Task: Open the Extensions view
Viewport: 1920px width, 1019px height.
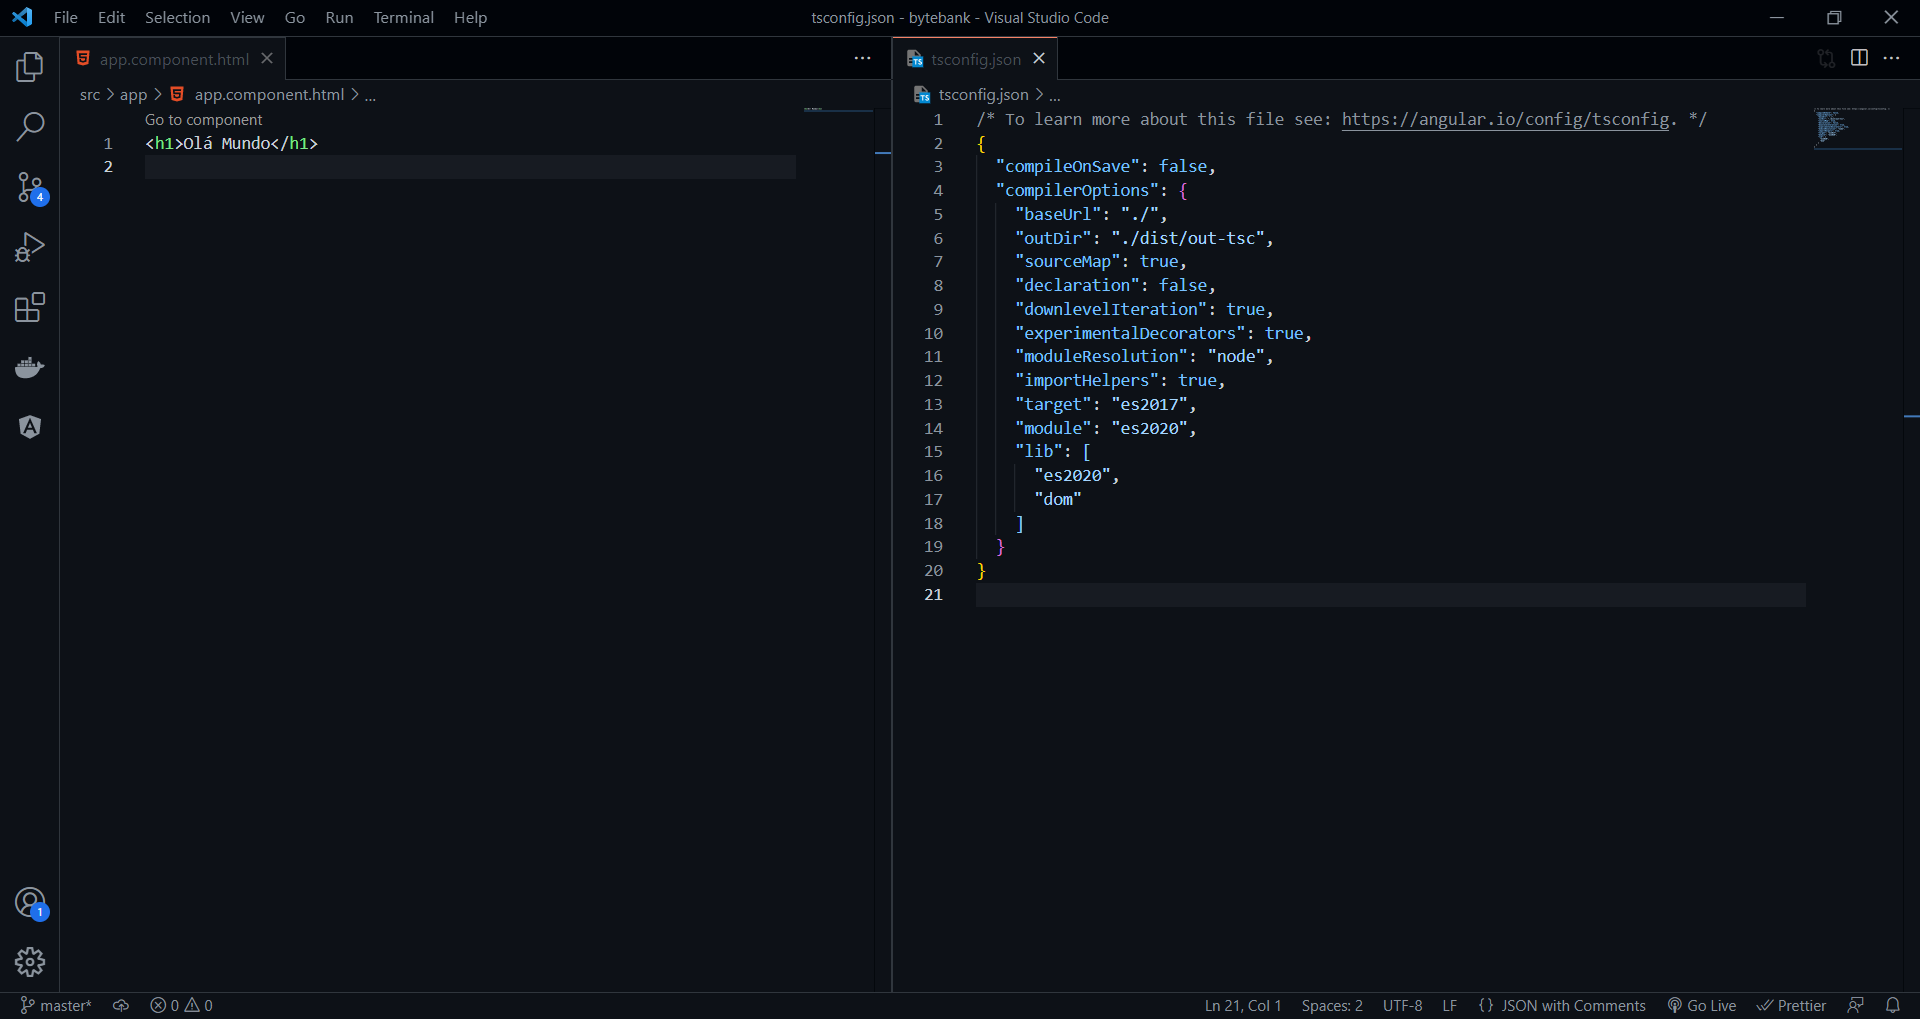Action: click(x=30, y=307)
